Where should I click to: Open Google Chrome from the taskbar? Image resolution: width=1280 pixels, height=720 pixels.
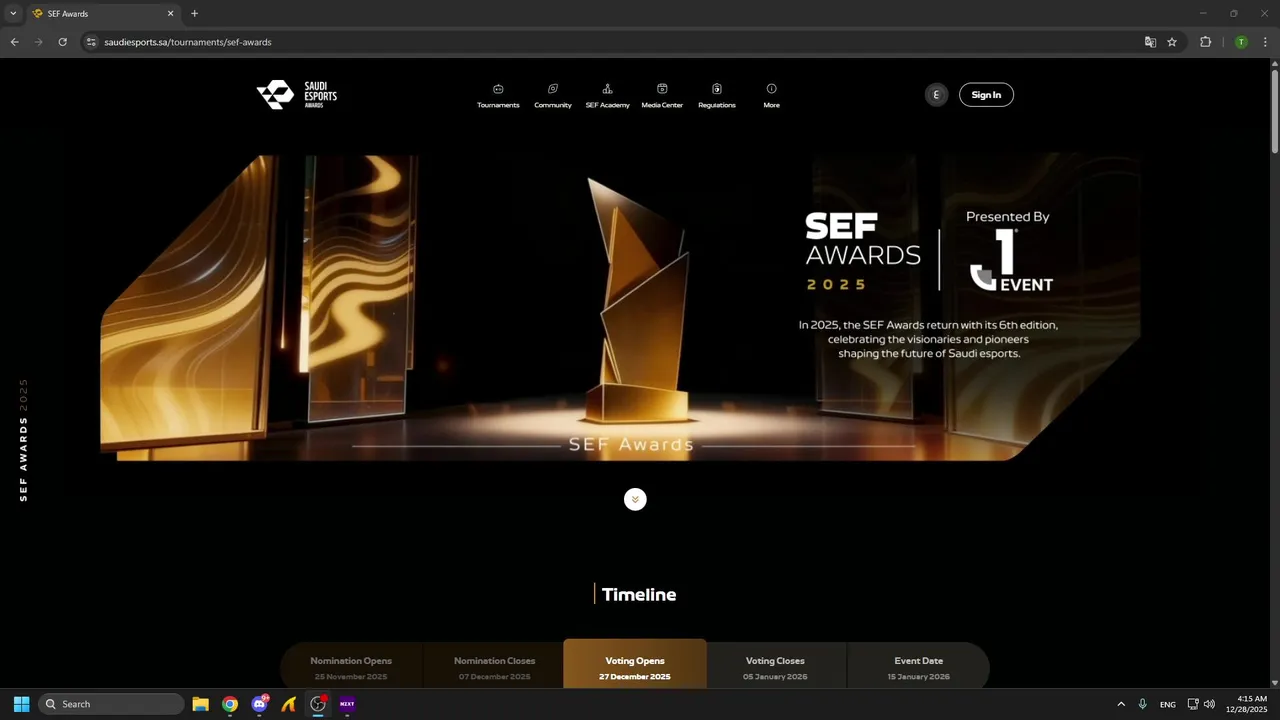pos(230,704)
